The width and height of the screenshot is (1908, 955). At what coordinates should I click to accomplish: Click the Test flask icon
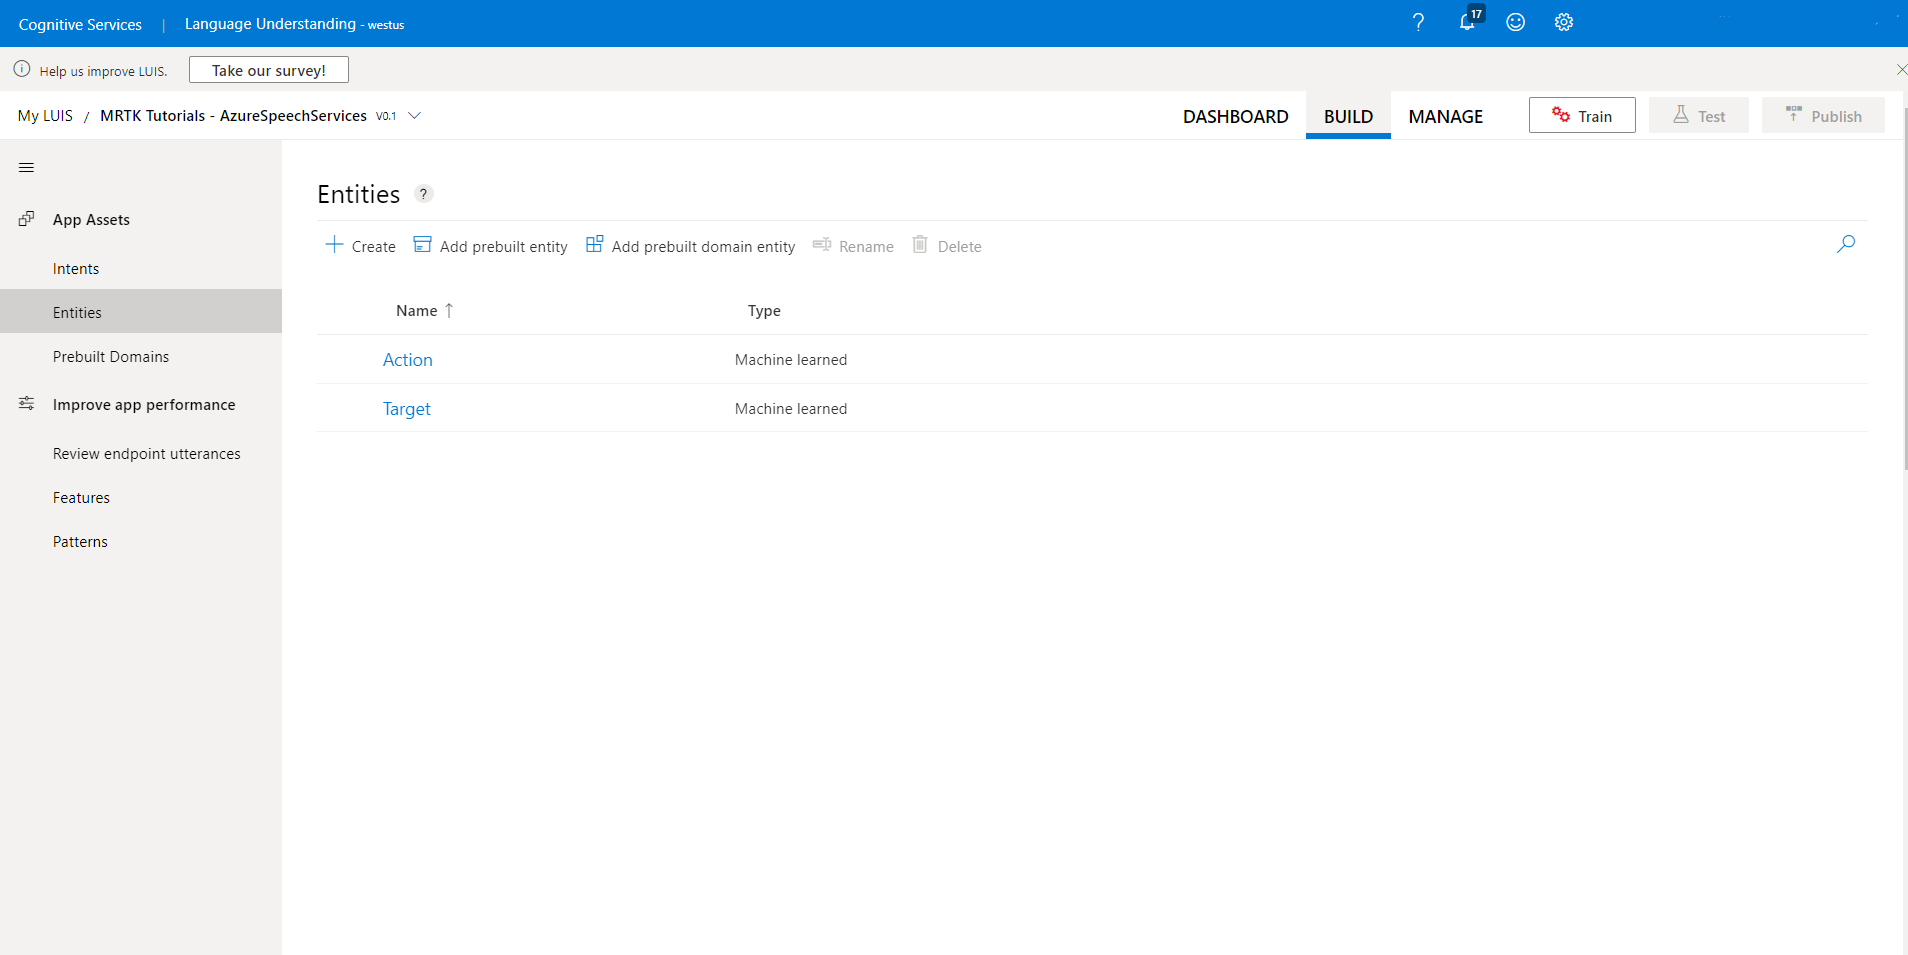1680,115
